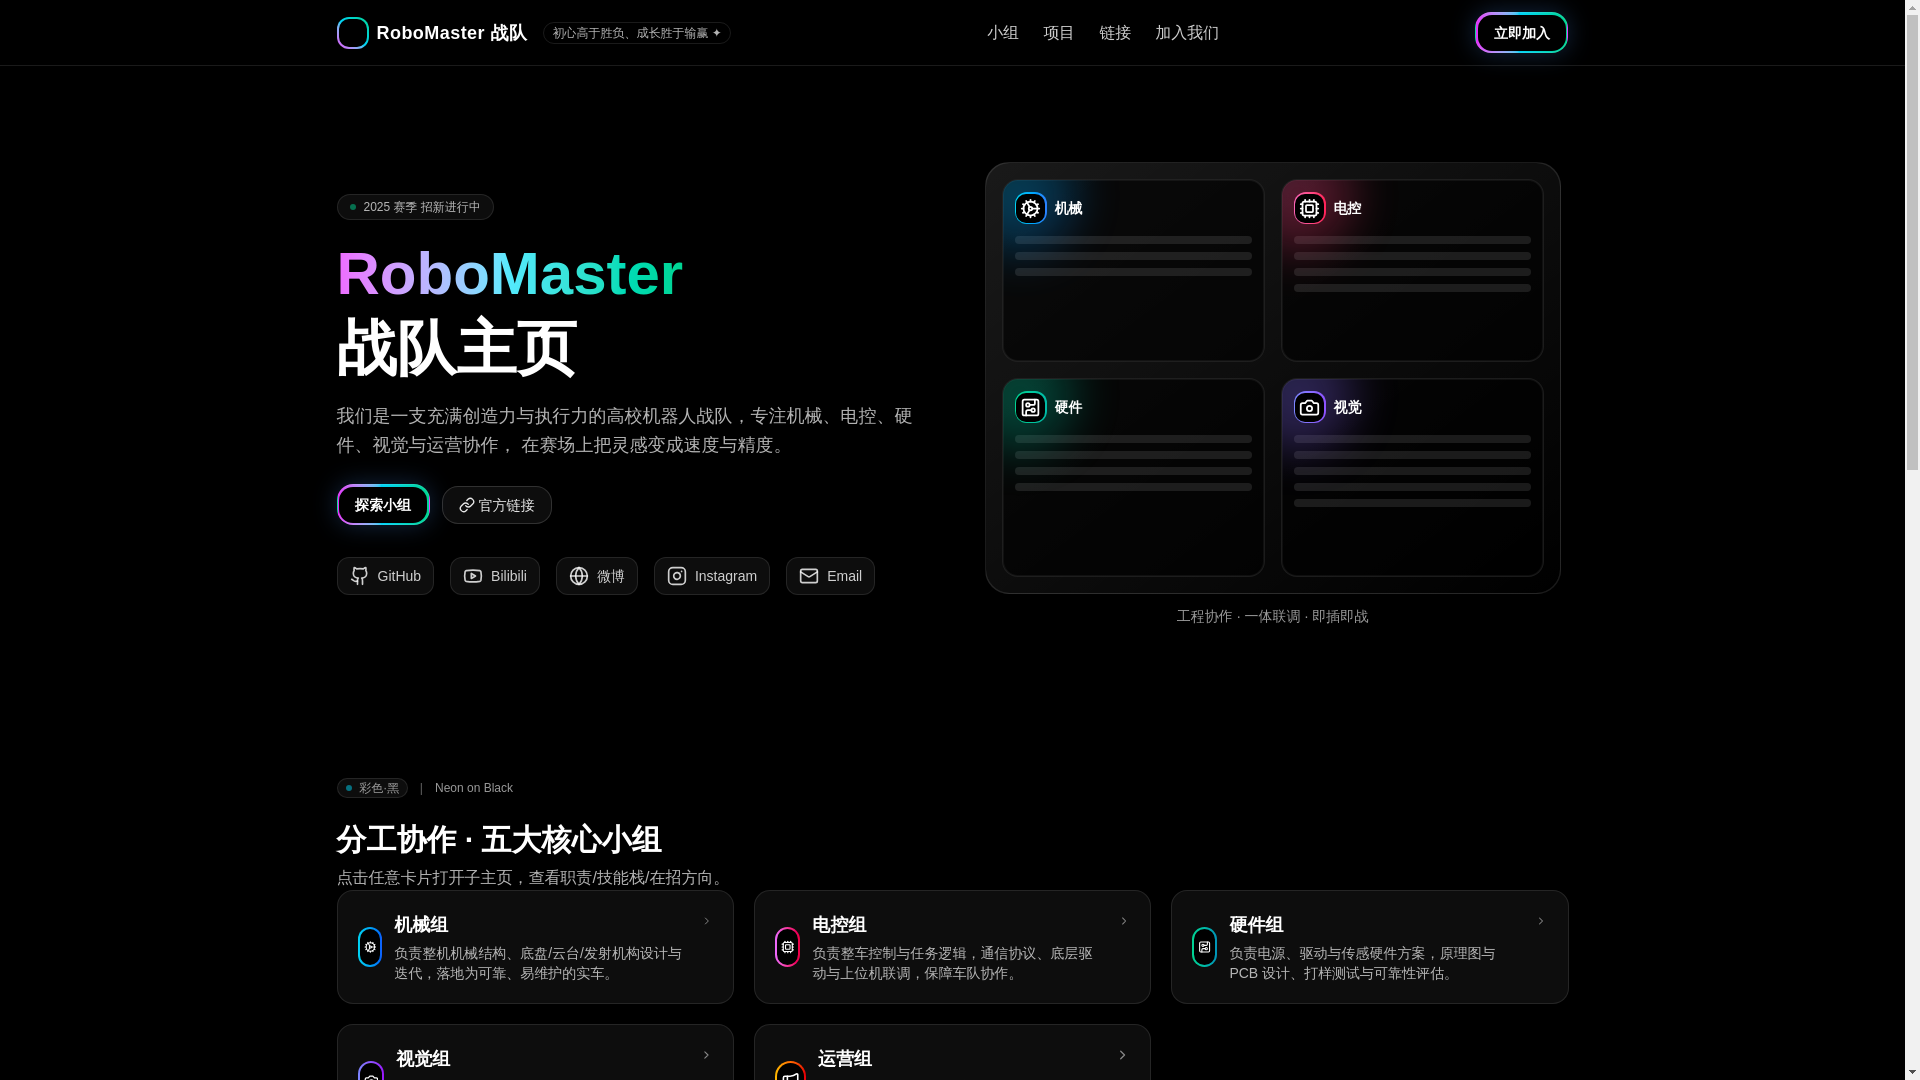Open the 小组 nav item

pyautogui.click(x=1003, y=33)
